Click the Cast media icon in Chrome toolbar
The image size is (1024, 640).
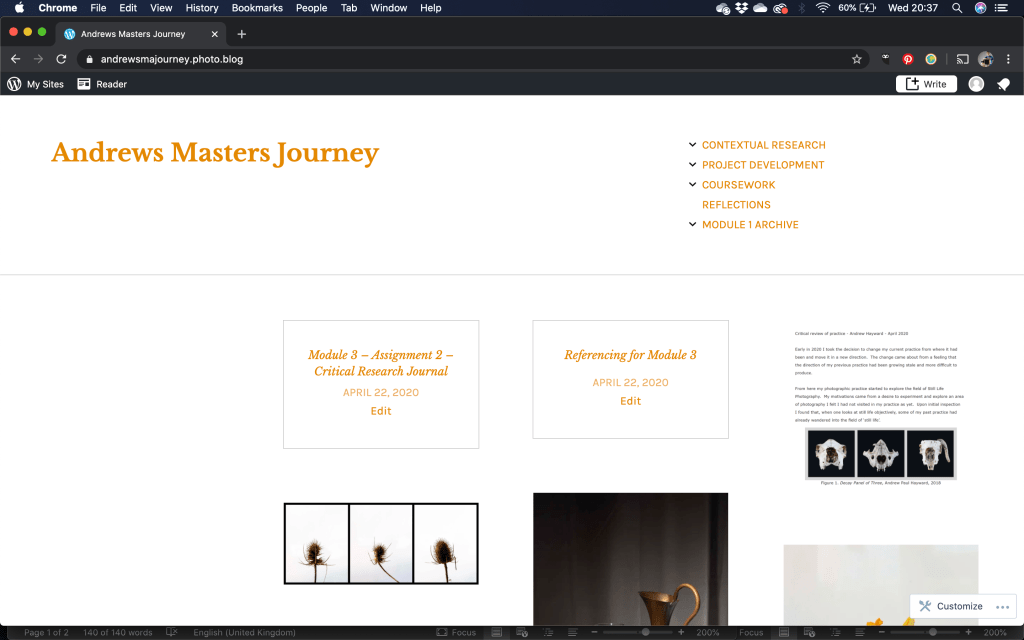tap(962, 59)
